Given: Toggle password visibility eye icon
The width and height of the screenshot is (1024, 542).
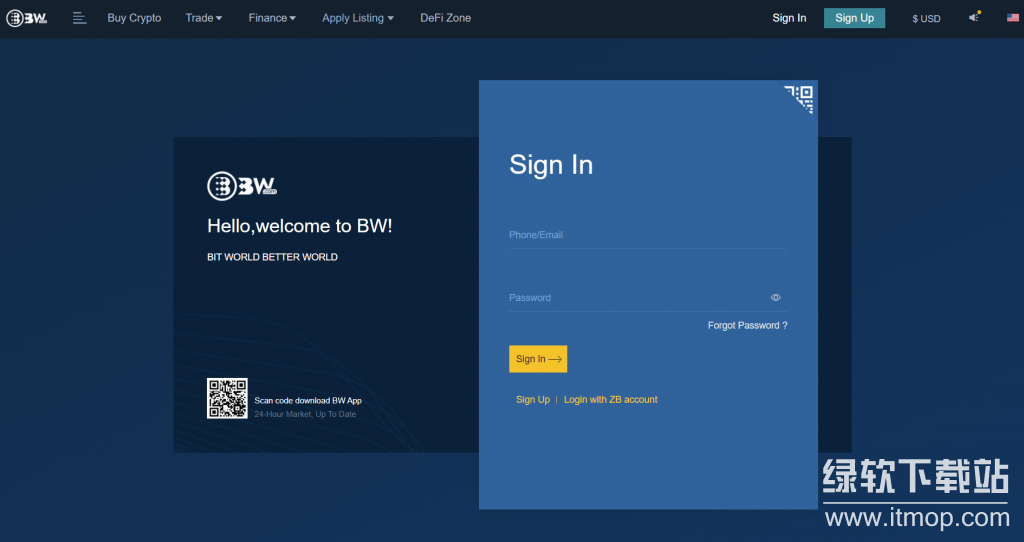Looking at the screenshot, I should click(x=776, y=297).
